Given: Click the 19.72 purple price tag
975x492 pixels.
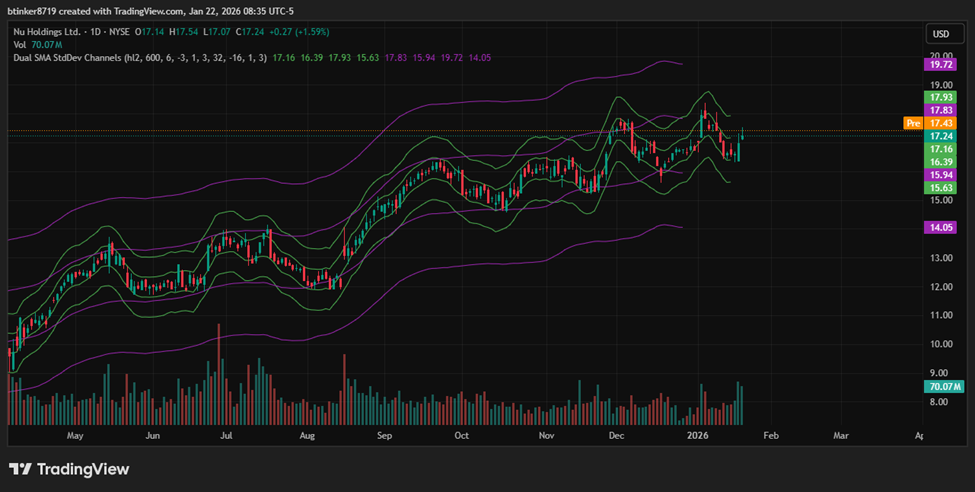Looking at the screenshot, I should [x=942, y=64].
